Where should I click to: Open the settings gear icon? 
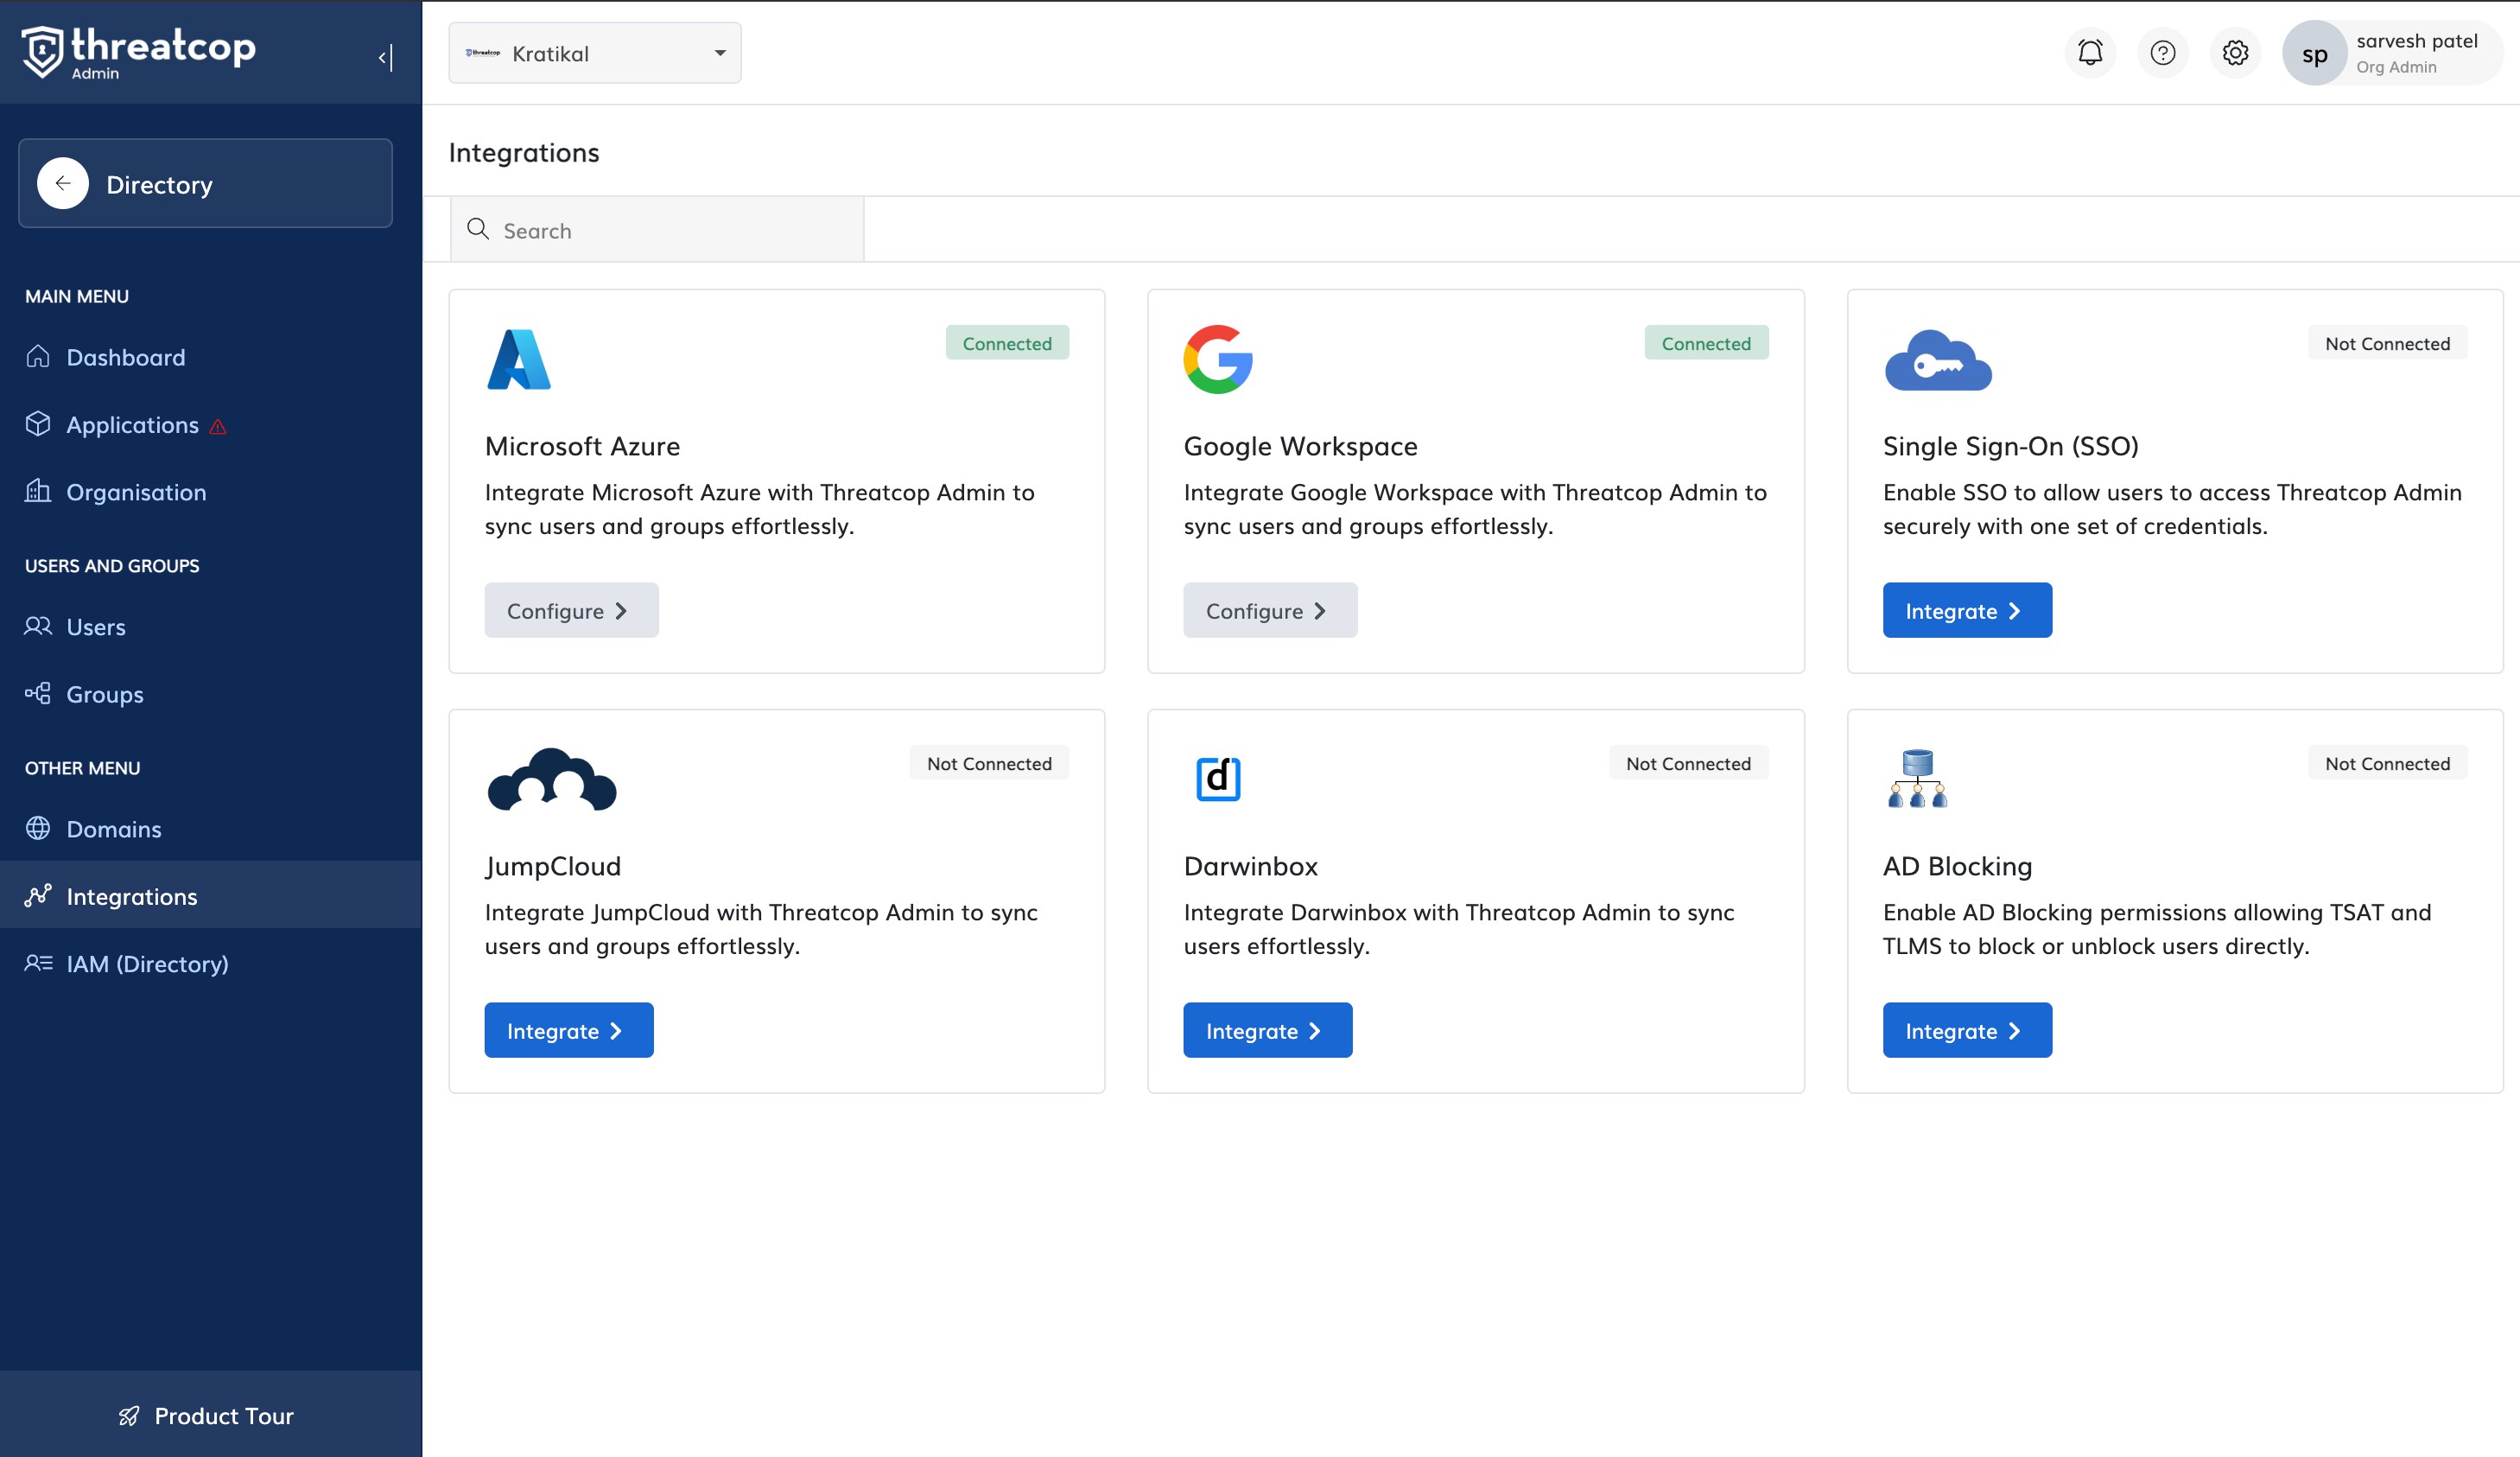(2235, 53)
